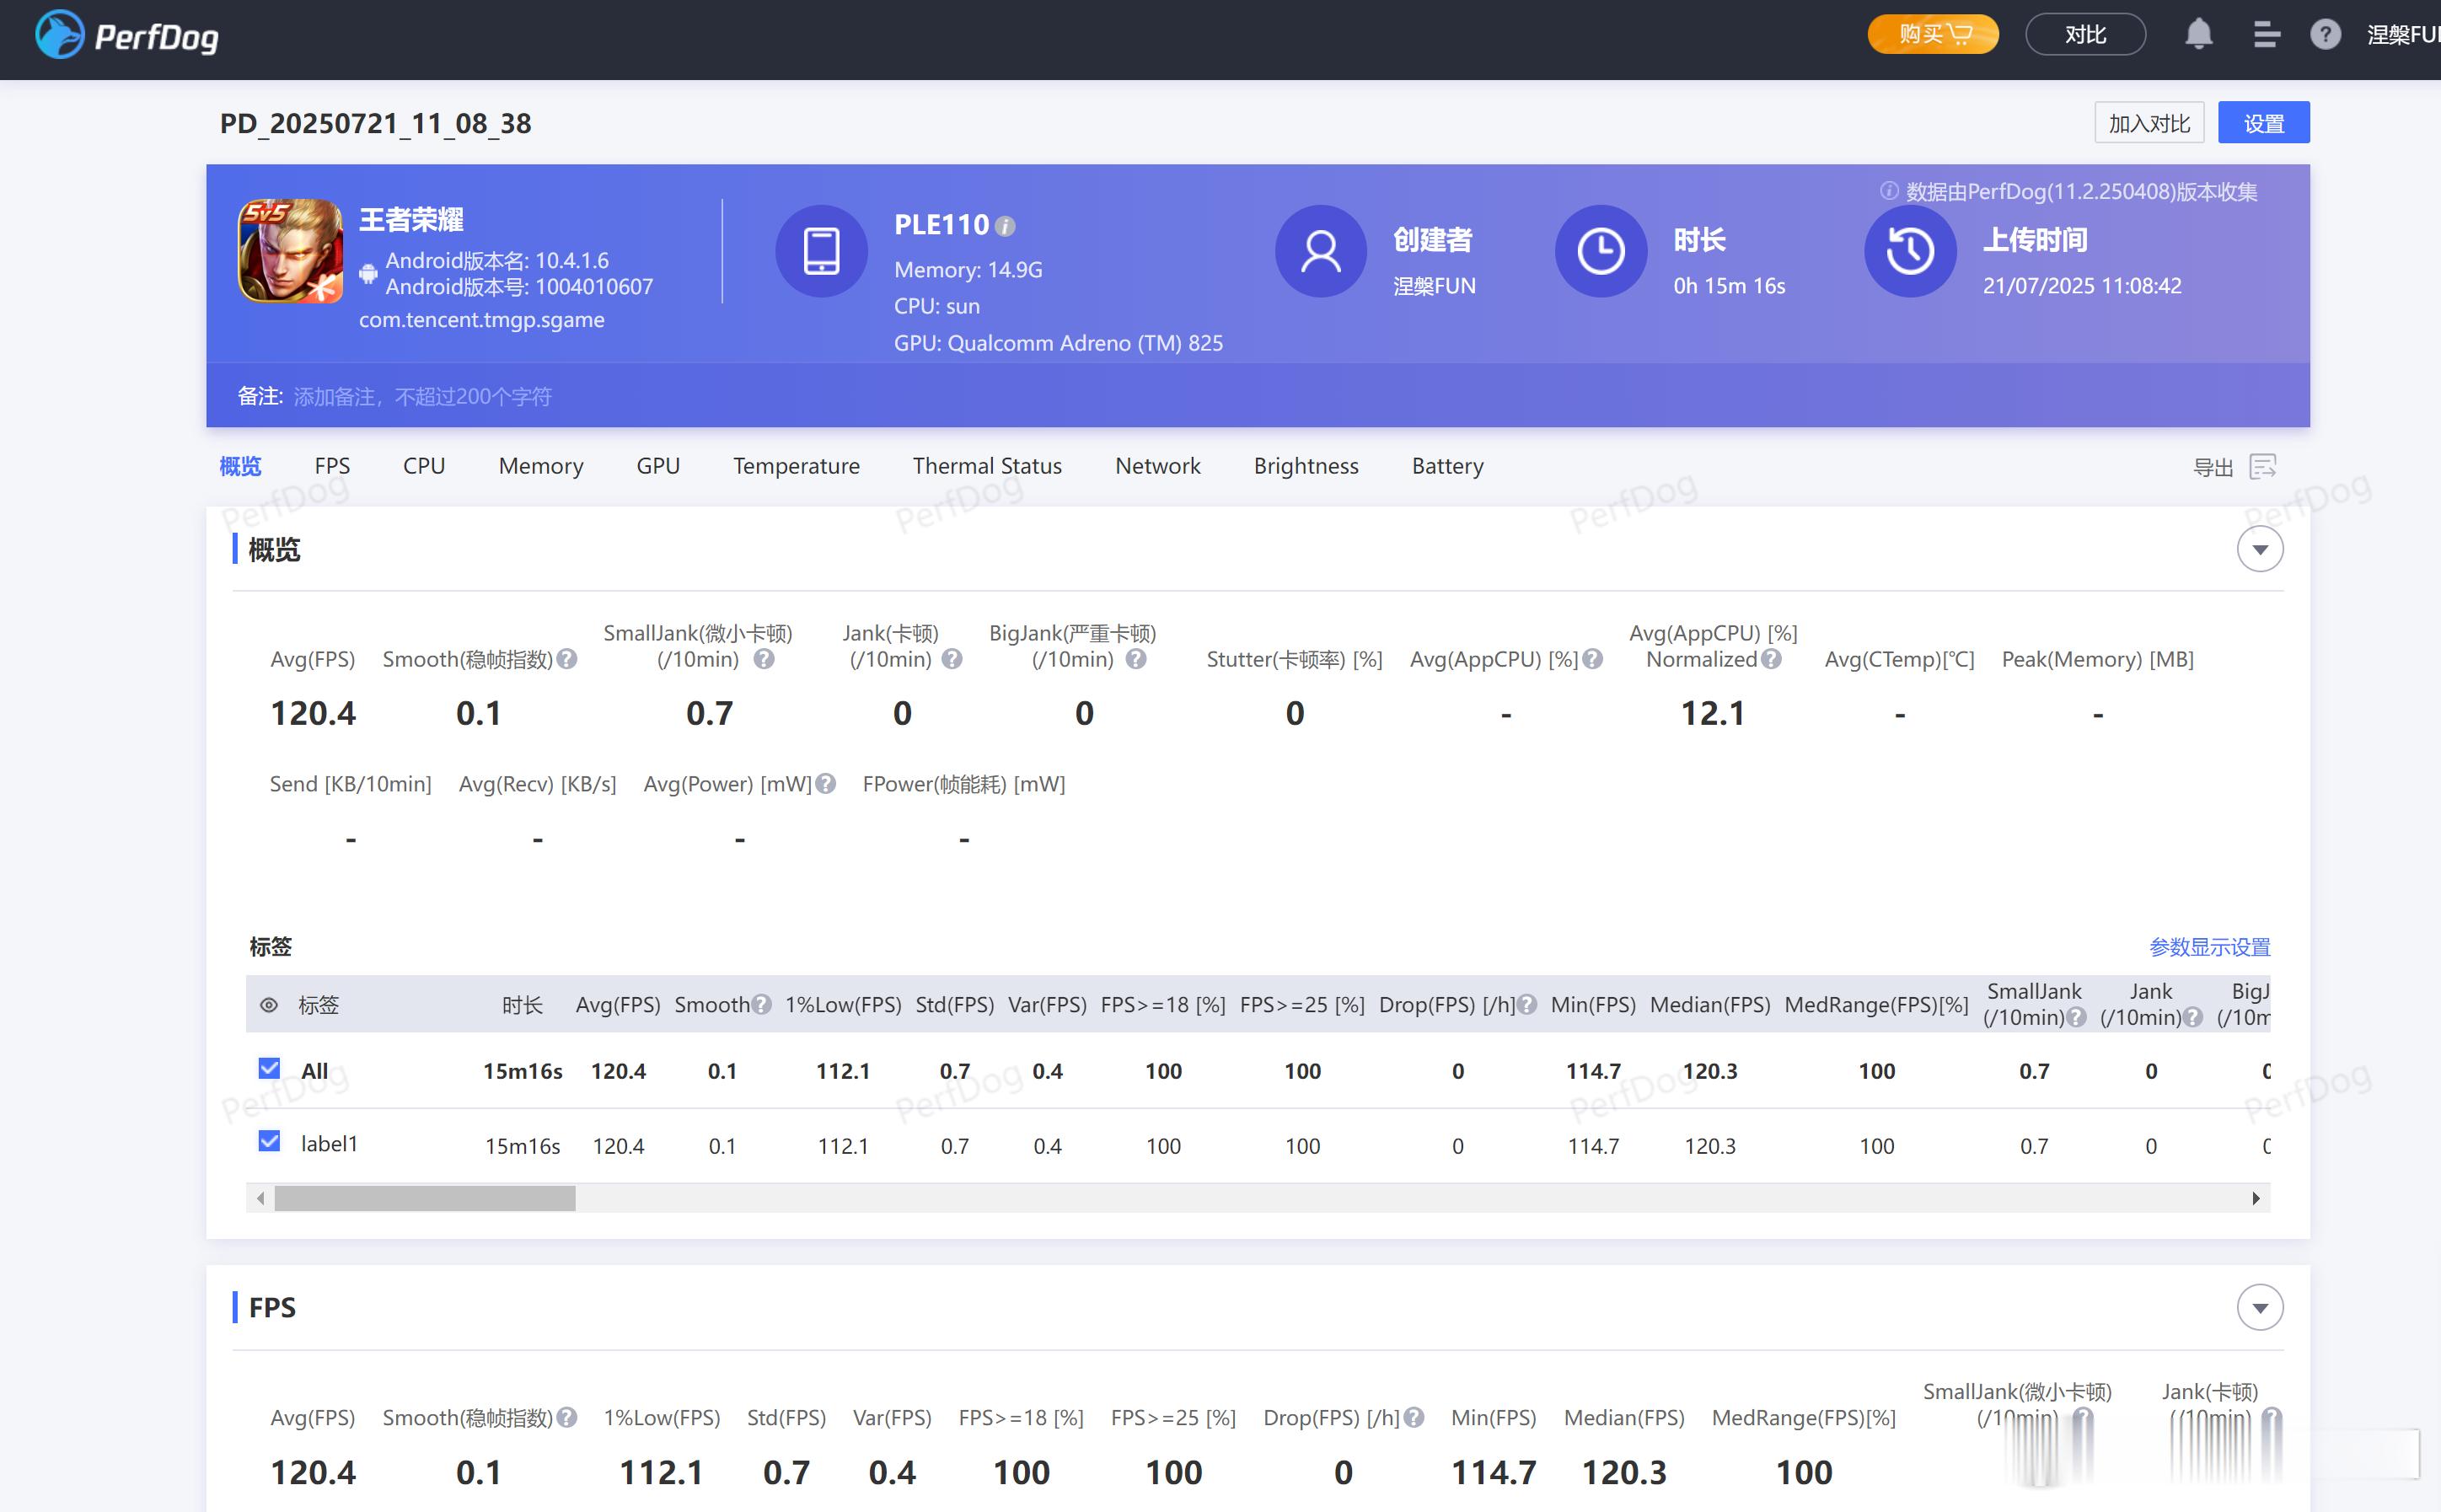Screen dimensions: 2441x1512
Task: Open the notification bell
Action: (2198, 35)
